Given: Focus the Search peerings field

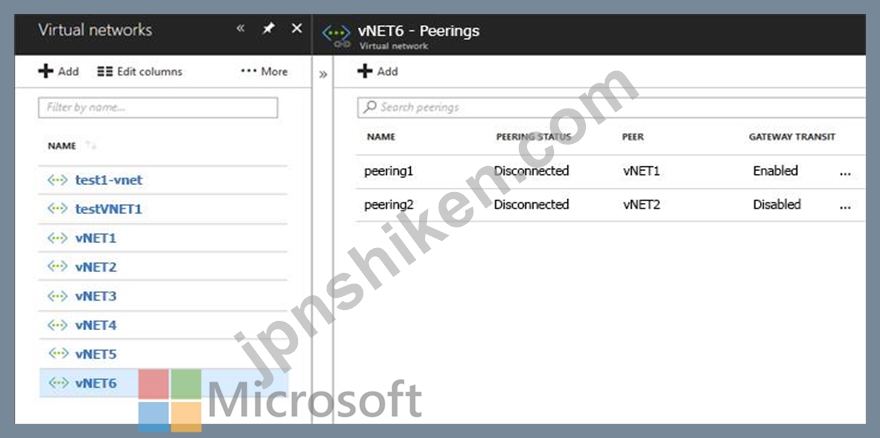Looking at the screenshot, I should click(x=612, y=107).
